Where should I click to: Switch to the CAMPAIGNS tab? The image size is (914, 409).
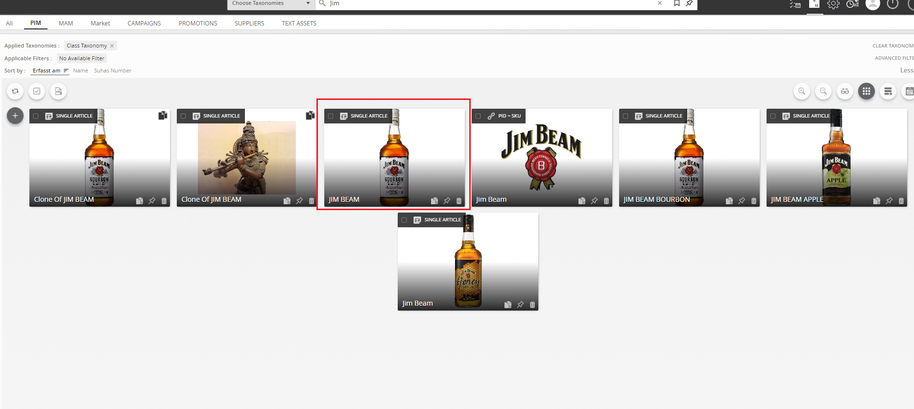point(144,23)
